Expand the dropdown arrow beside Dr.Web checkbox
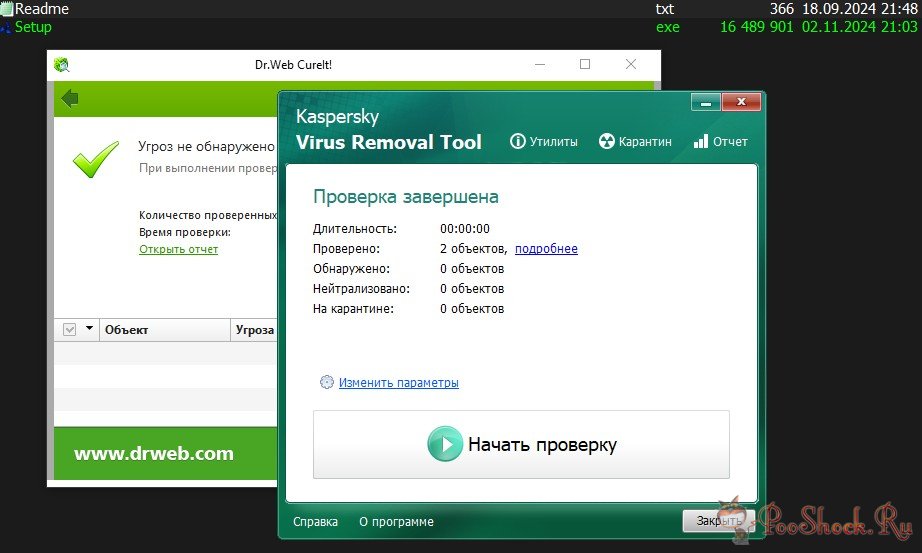Image resolution: width=922 pixels, height=553 pixels. coord(89,328)
